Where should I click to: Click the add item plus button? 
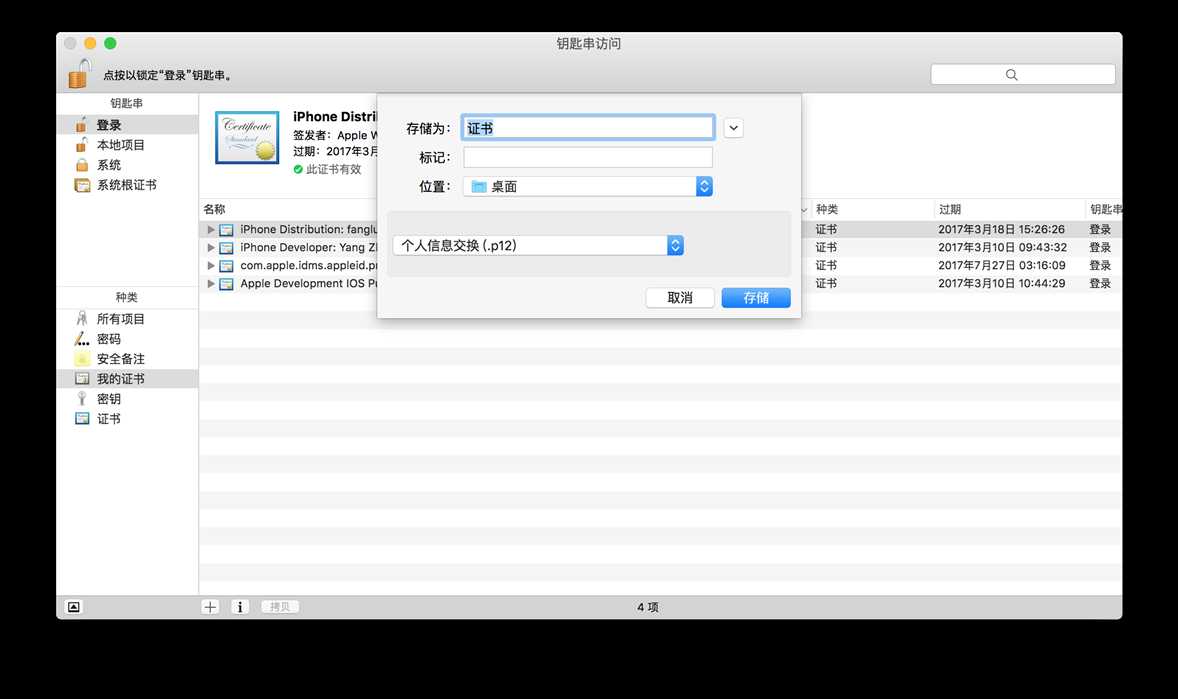210,607
